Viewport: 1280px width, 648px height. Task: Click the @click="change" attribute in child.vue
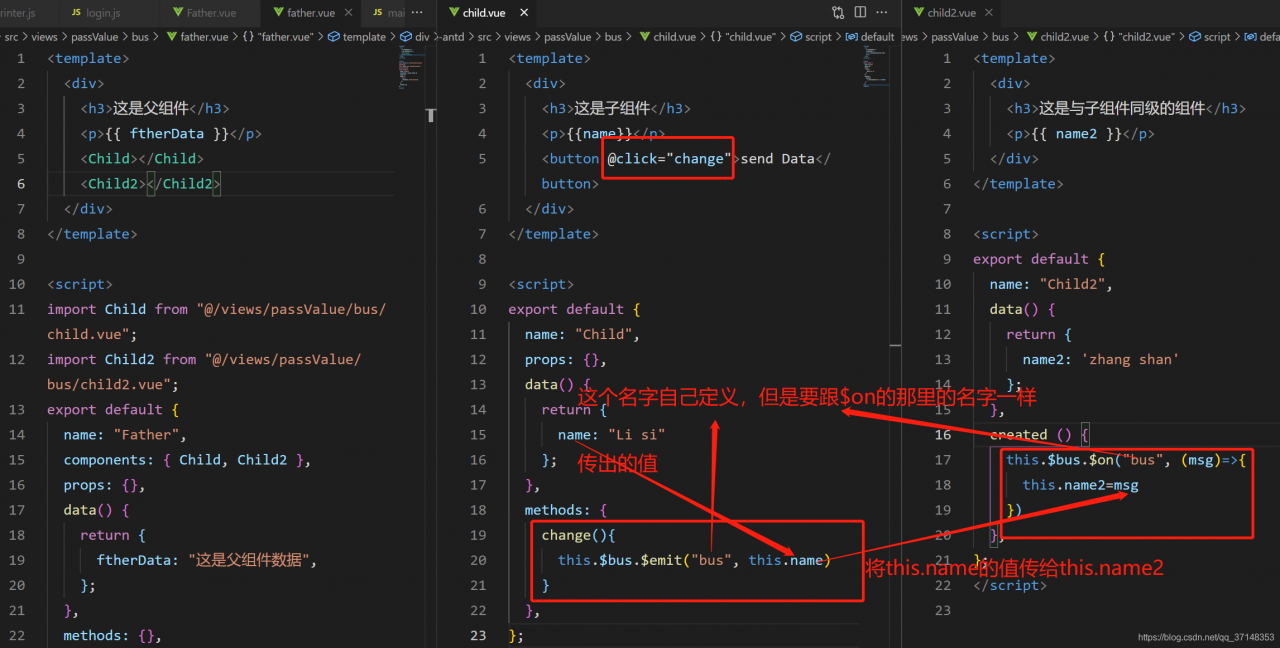click(668, 158)
